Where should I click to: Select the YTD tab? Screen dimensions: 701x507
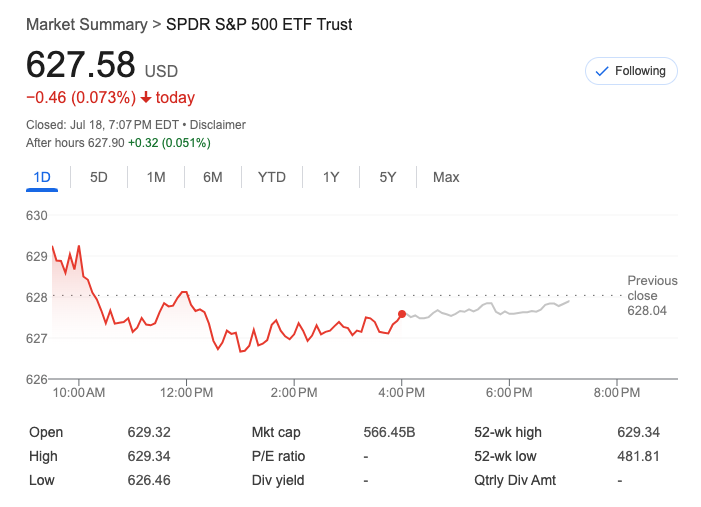272,177
